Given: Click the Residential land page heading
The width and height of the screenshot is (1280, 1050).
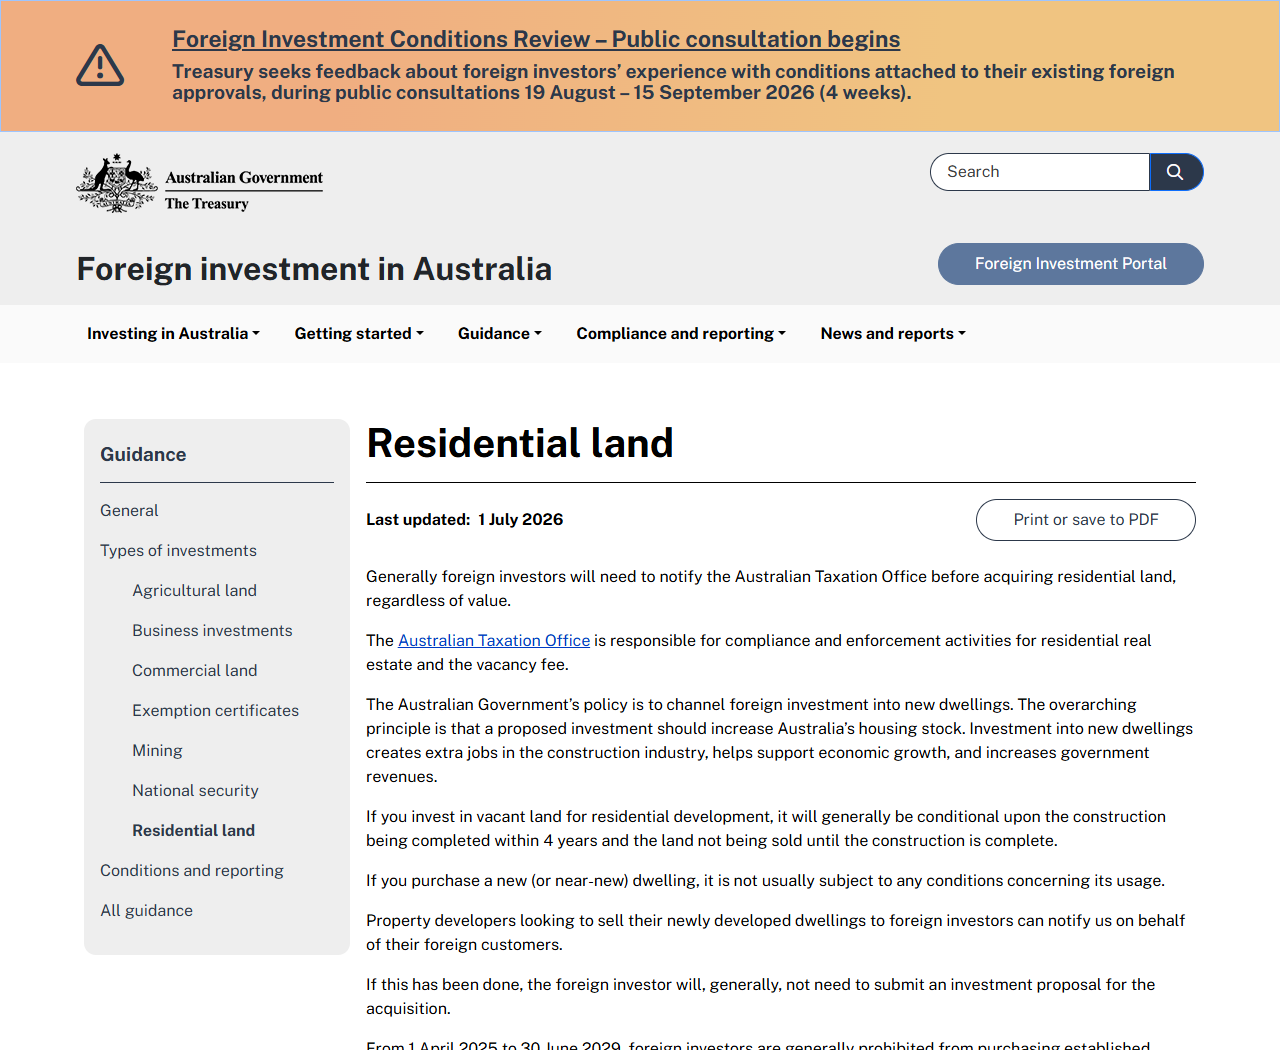Looking at the screenshot, I should click(520, 443).
